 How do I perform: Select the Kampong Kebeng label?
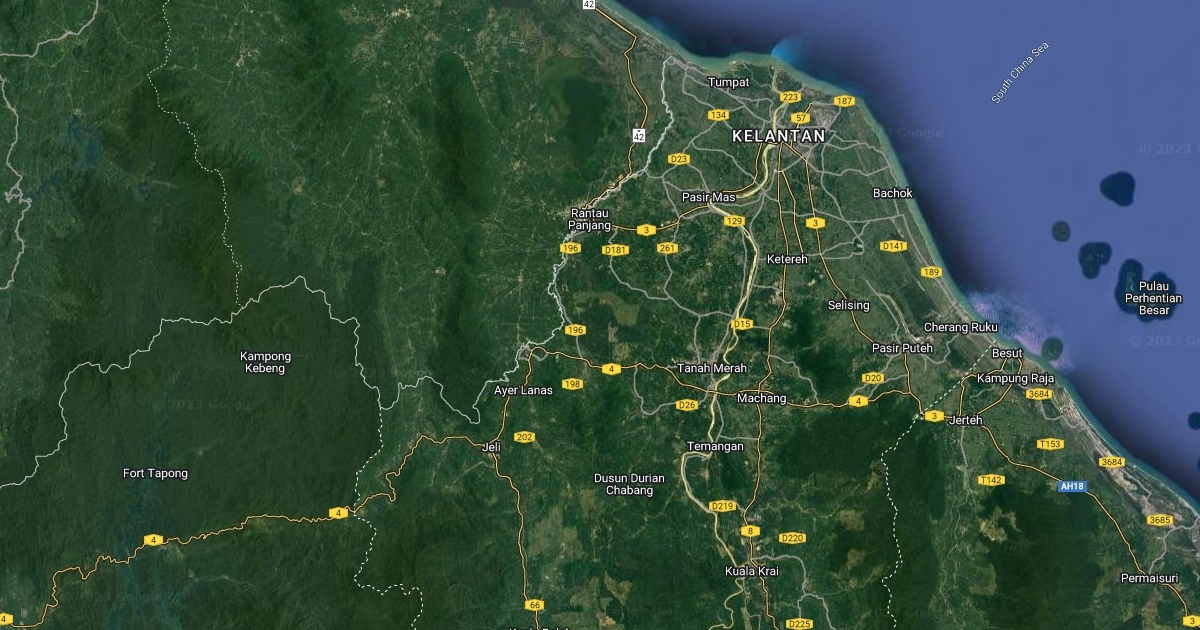click(x=265, y=362)
